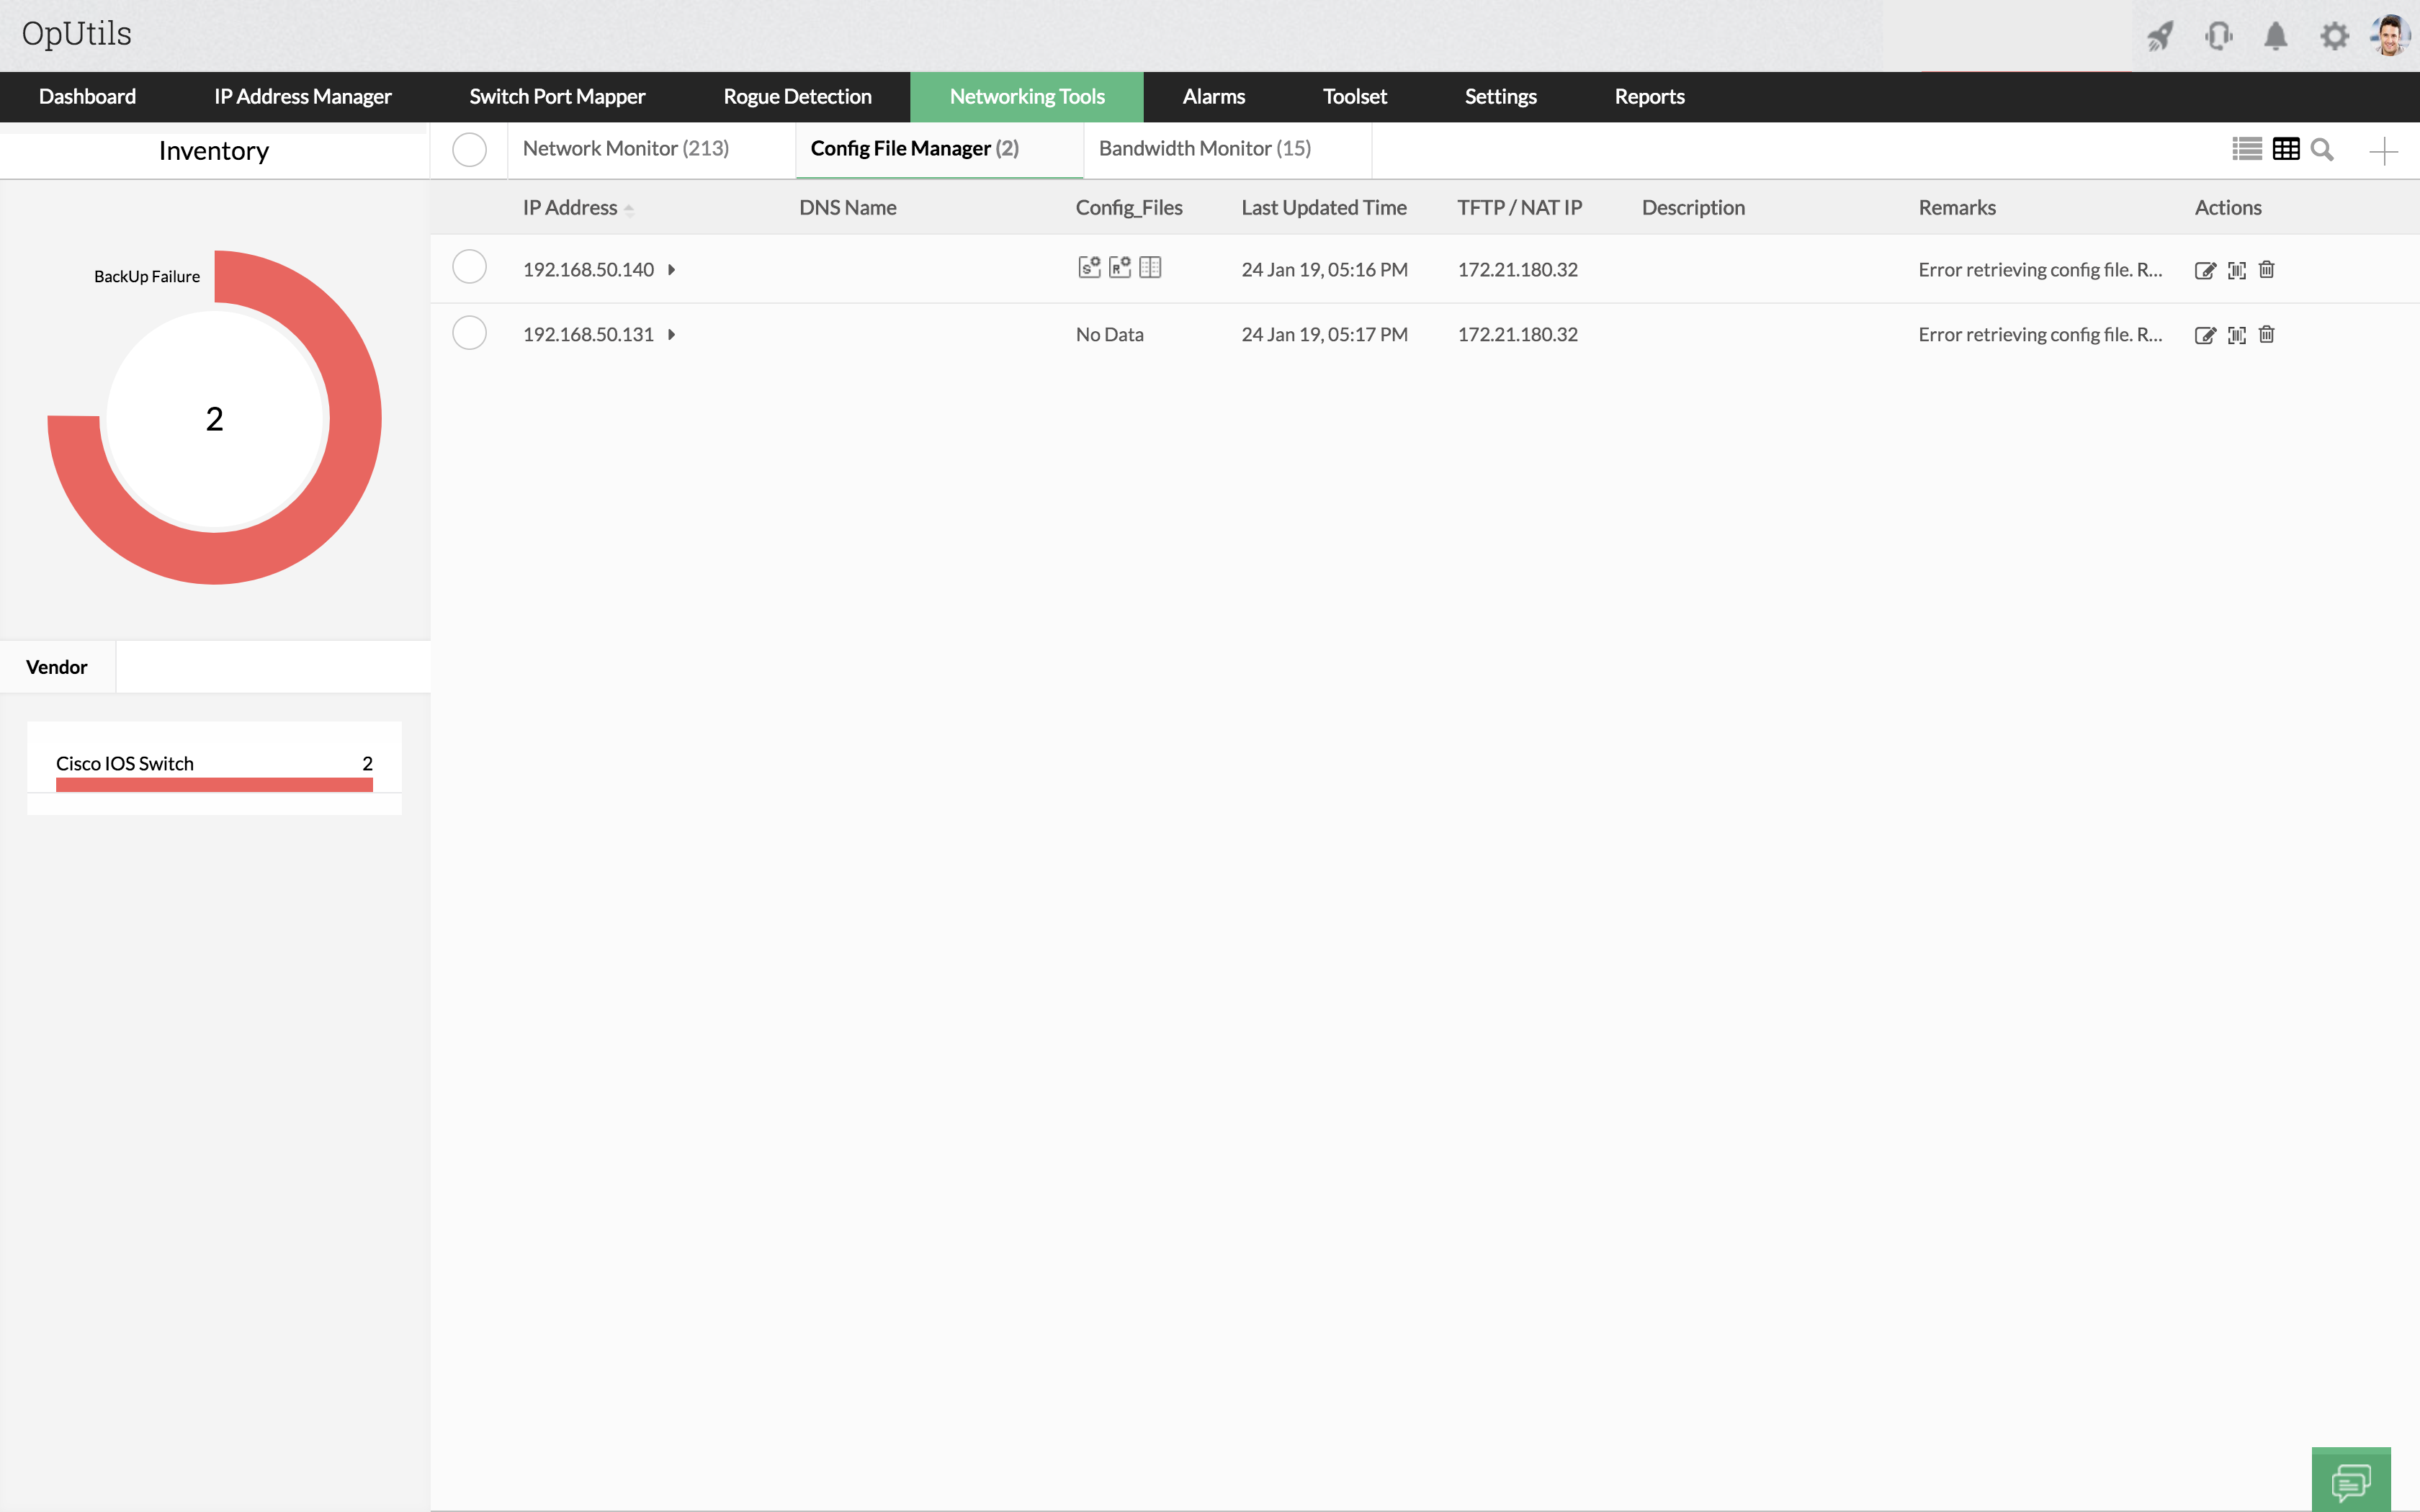The height and width of the screenshot is (1512, 2420).
Task: Click scan icon for 192.168.50.131
Action: [2236, 335]
